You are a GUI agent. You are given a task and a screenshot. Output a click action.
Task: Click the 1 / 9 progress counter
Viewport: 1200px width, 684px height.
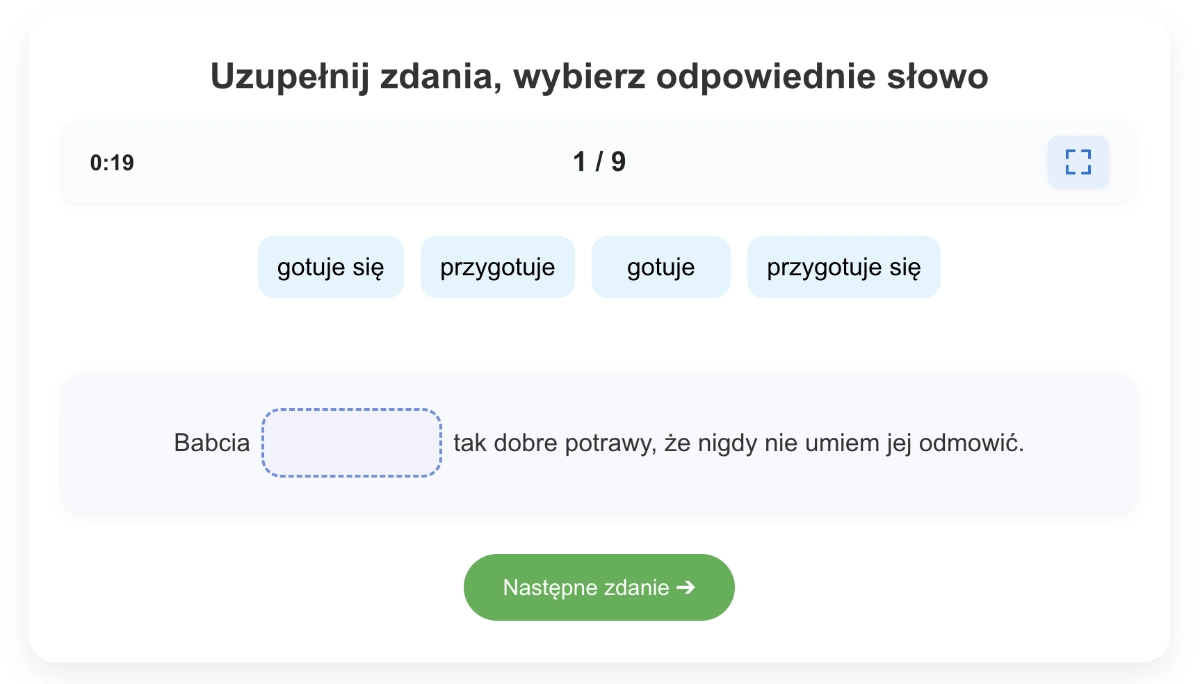point(599,162)
